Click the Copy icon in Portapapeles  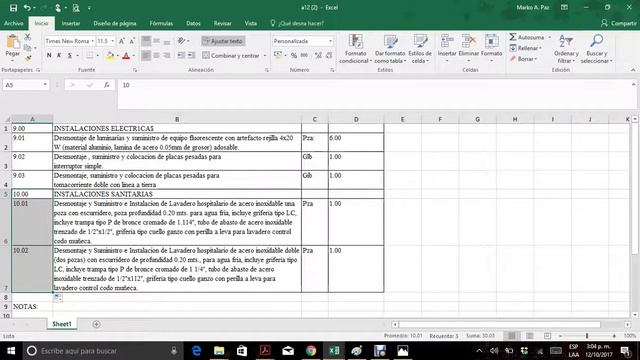pos(28,48)
